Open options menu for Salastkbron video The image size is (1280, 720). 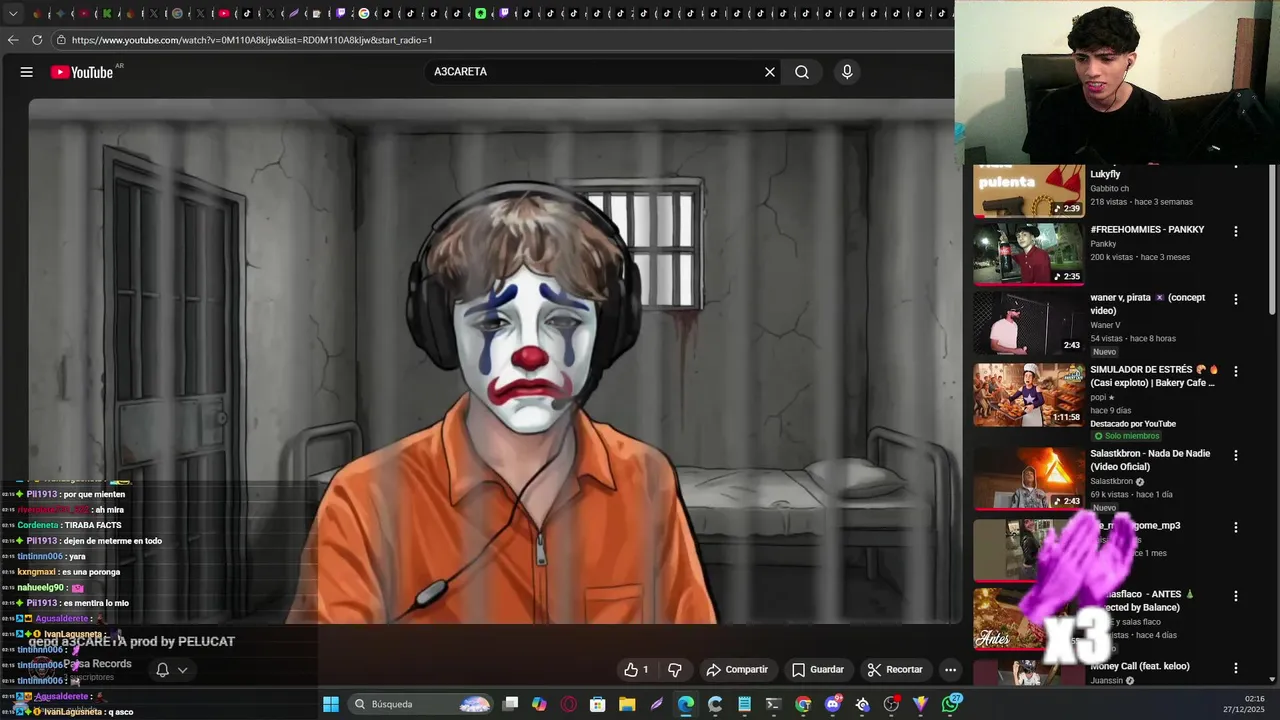(x=1236, y=455)
